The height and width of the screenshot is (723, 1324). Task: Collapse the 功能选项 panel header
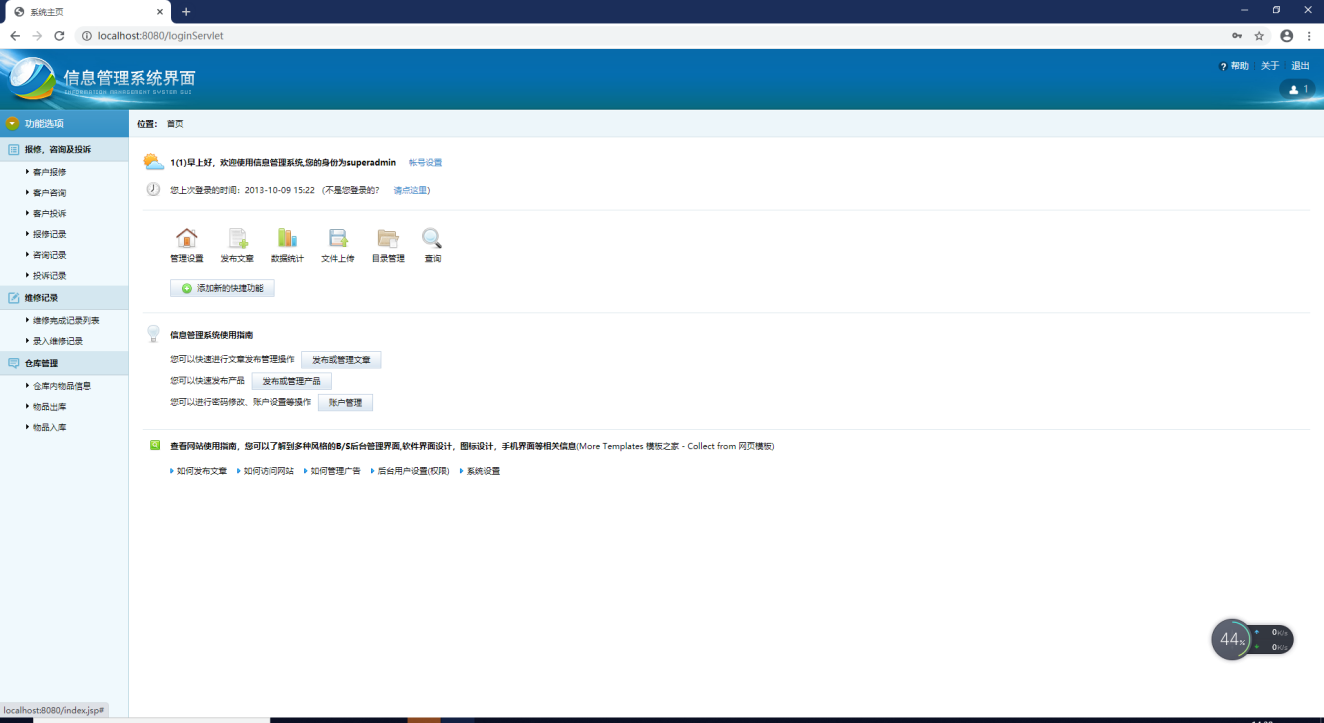[x=64, y=123]
